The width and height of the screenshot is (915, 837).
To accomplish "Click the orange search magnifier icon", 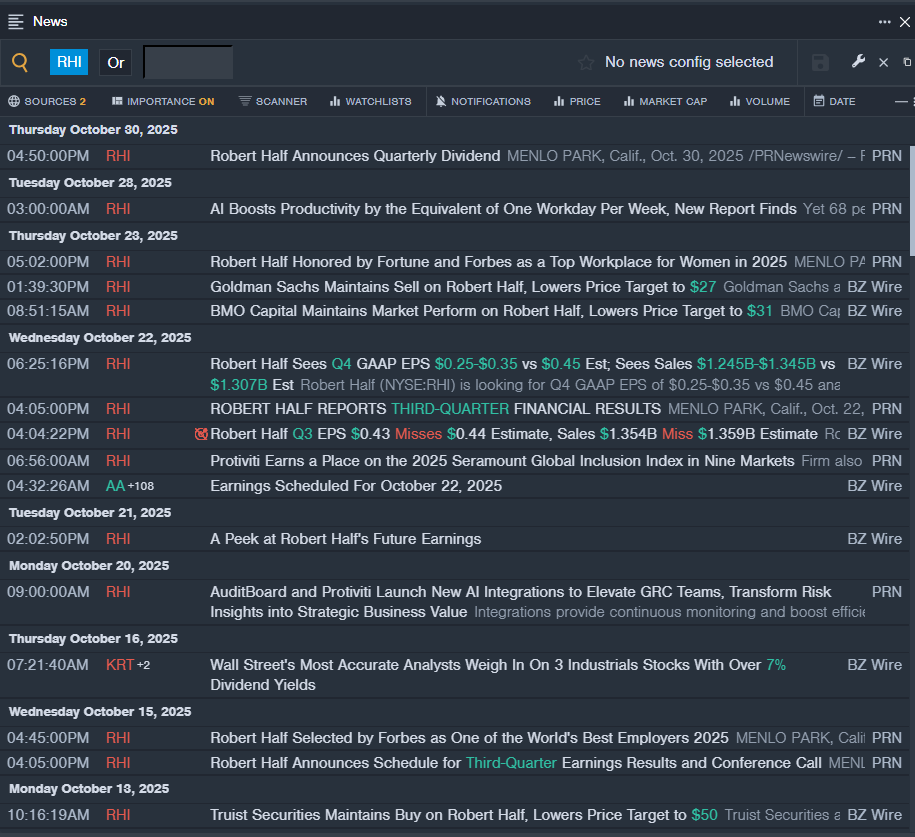I will [x=20, y=63].
